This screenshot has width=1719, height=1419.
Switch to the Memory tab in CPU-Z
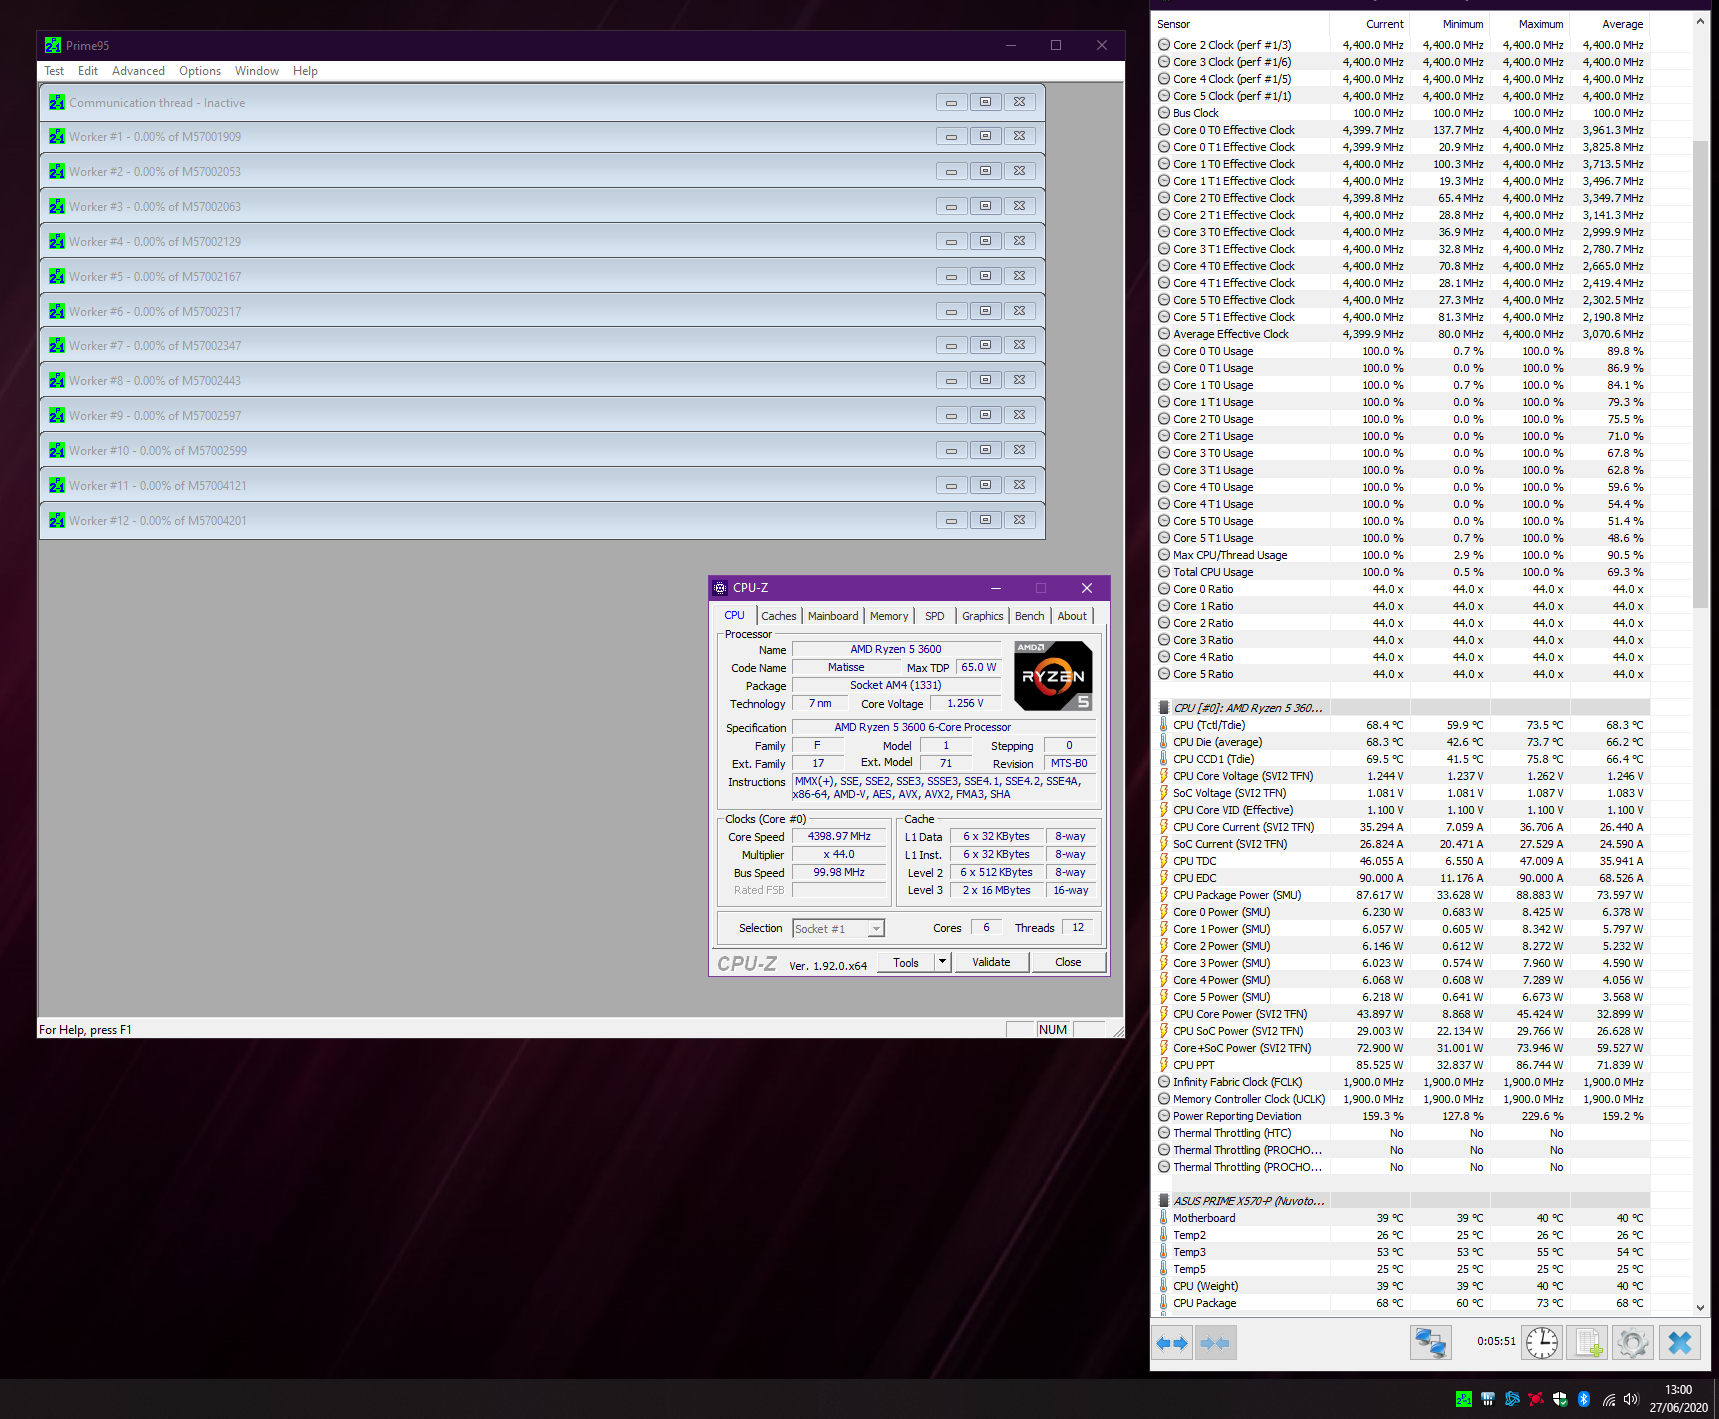click(889, 616)
